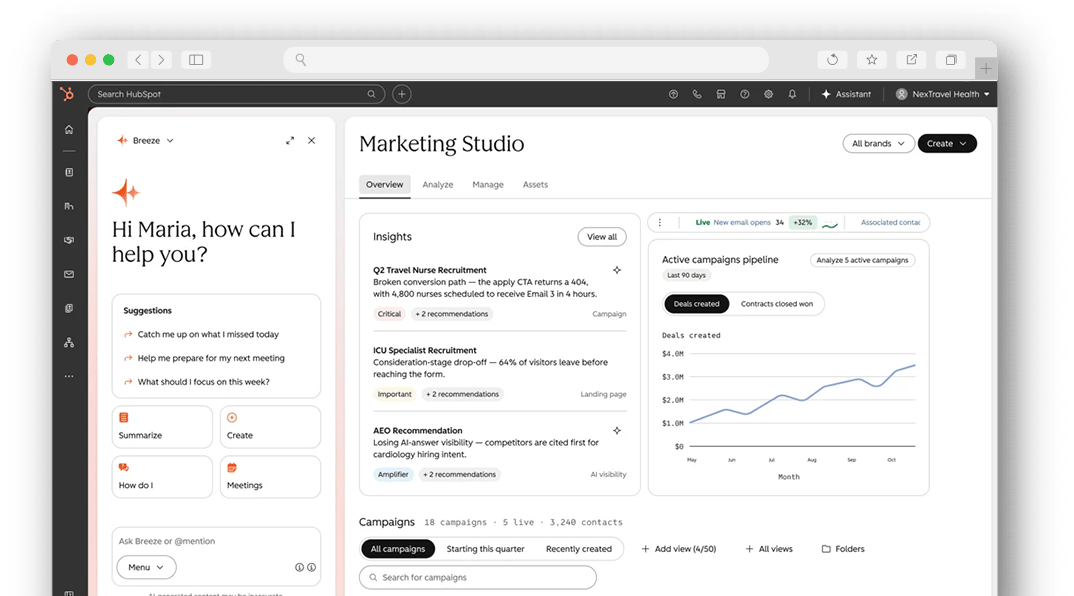Click the info icons in Breeze input
Viewport: 1074px width, 596px height.
pos(305,567)
